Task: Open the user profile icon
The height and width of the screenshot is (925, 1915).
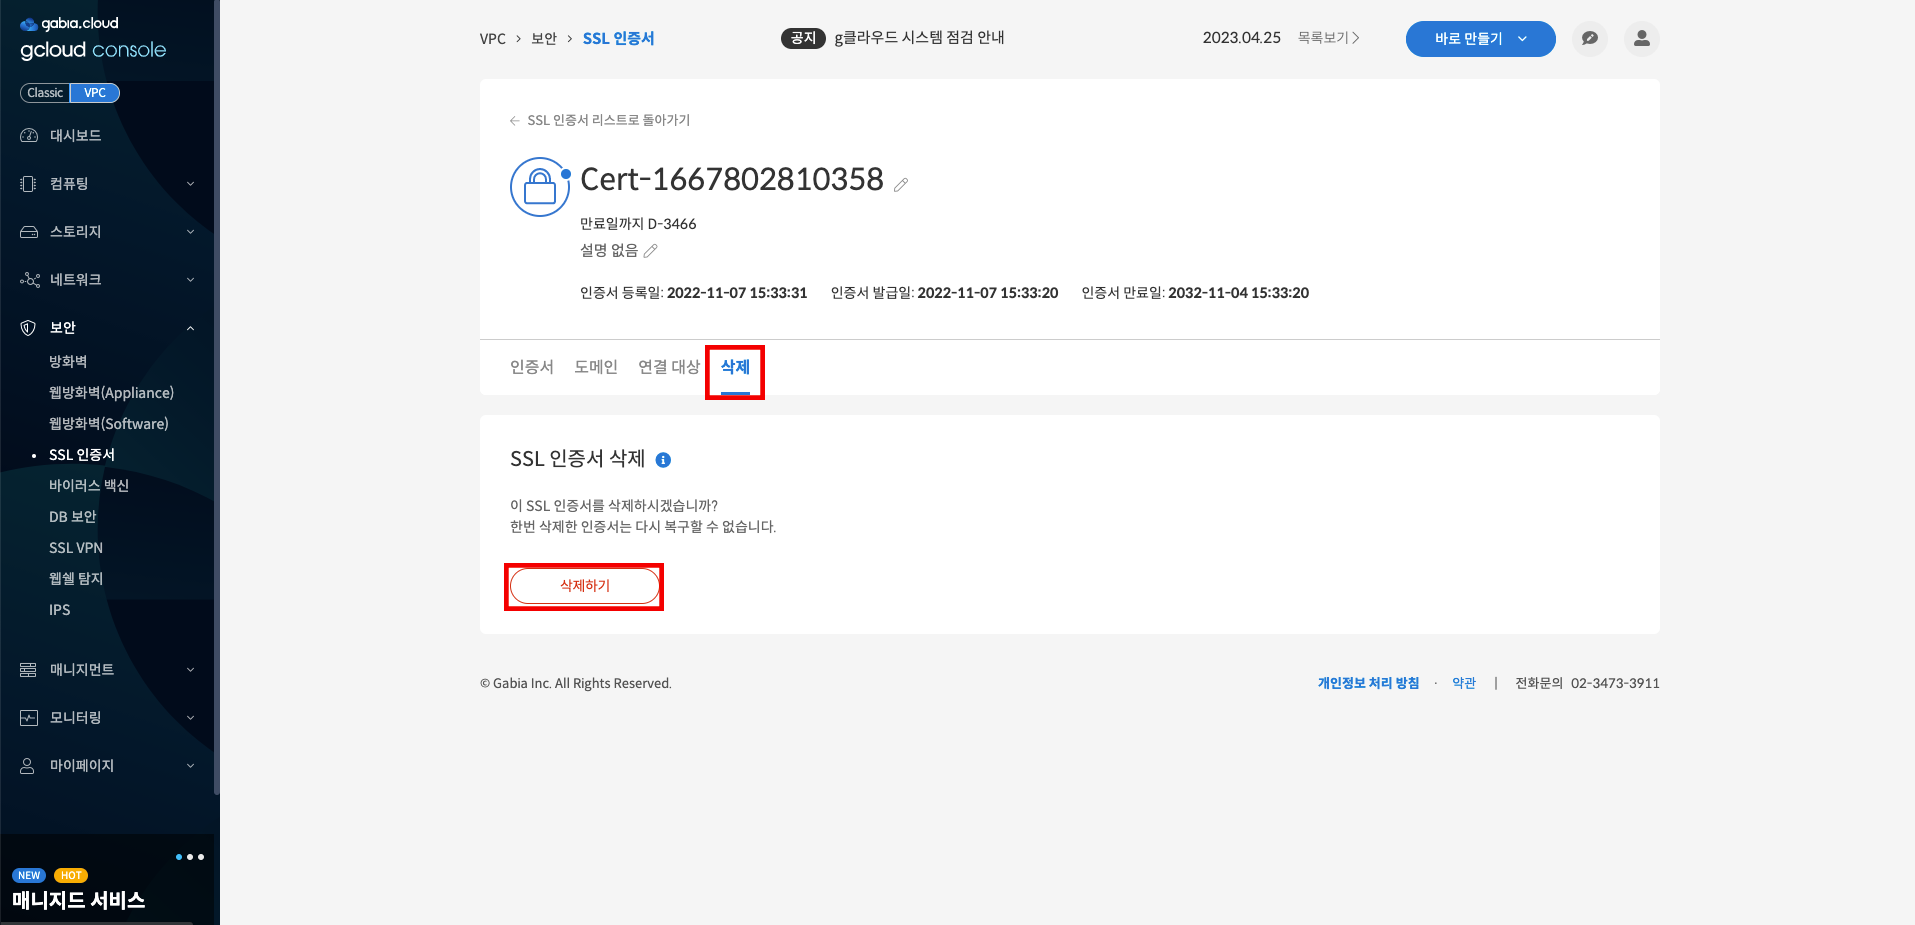Action: pos(1641,39)
